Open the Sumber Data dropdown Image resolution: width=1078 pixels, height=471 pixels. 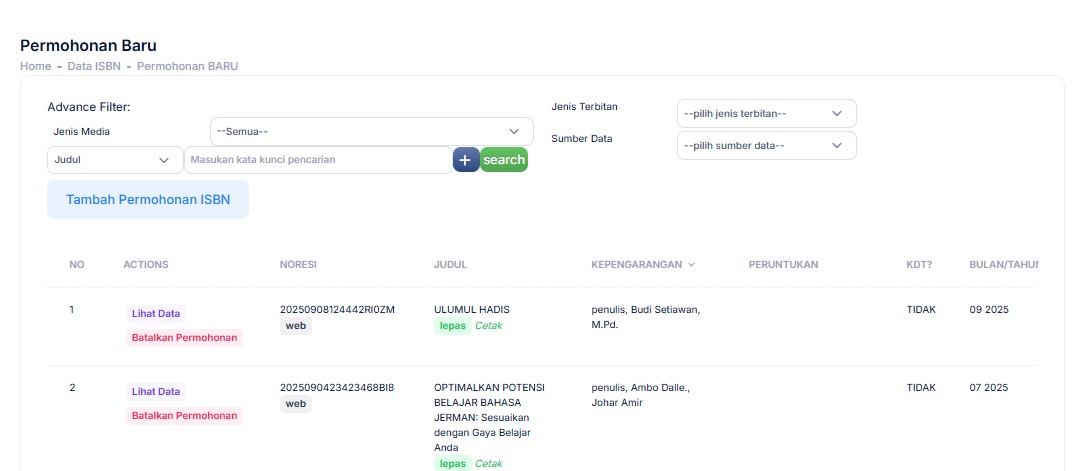[x=766, y=146]
